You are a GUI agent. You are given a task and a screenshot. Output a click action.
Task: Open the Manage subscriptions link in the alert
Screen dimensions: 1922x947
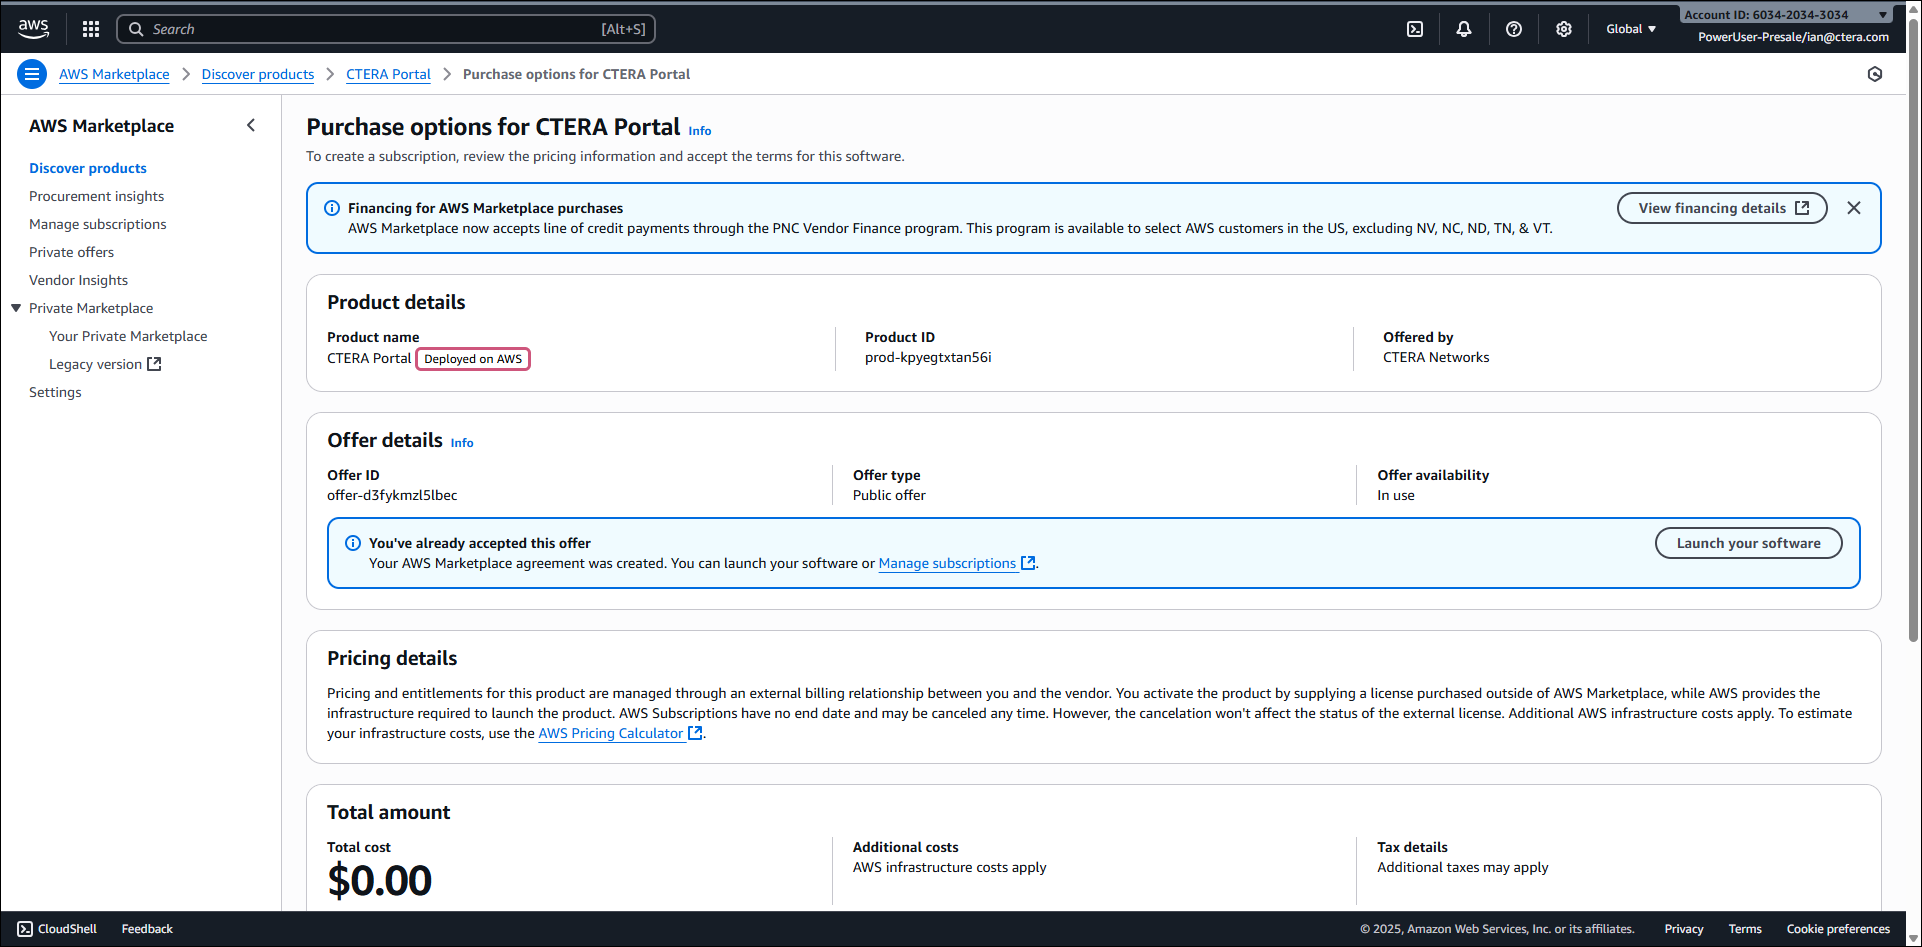pos(957,563)
